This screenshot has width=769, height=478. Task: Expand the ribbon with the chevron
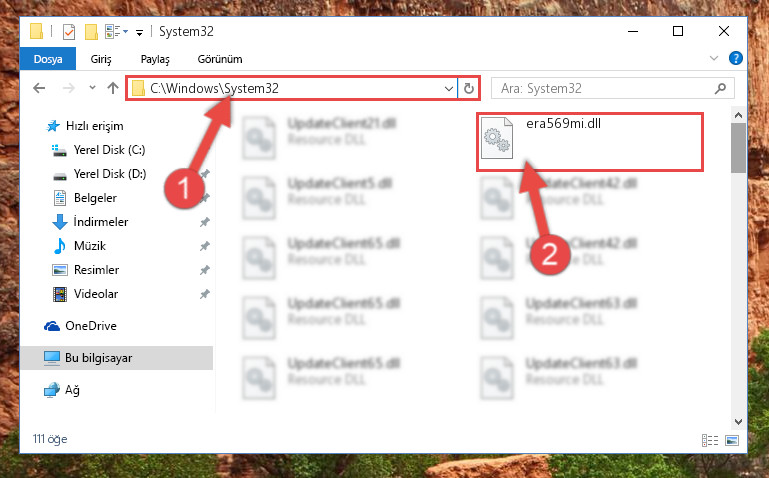point(714,58)
